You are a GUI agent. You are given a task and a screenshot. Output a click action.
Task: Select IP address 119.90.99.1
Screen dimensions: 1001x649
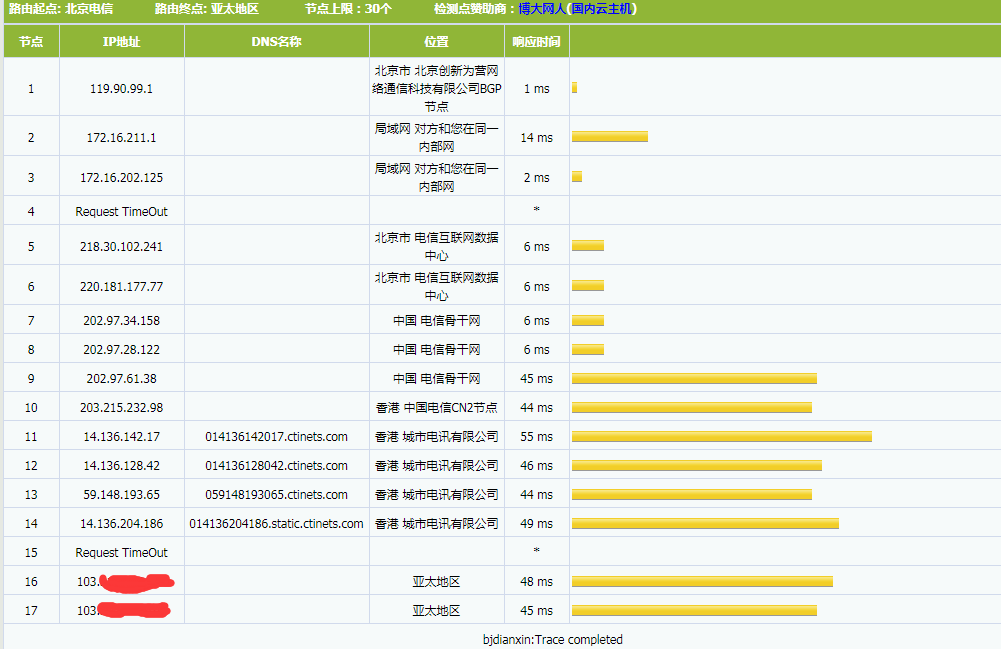(121, 88)
